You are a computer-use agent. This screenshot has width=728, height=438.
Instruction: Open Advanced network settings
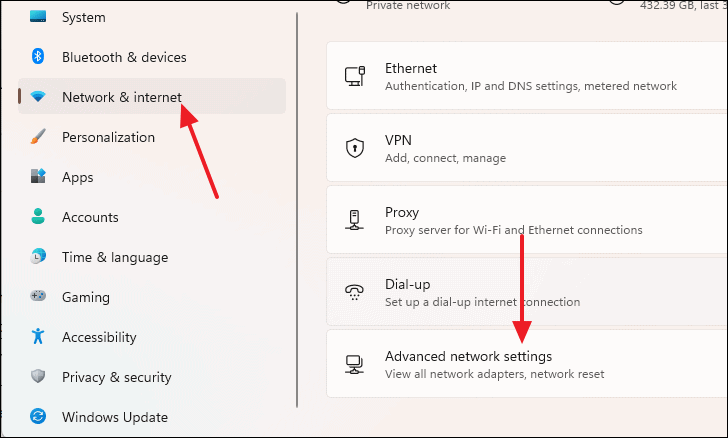(527, 364)
